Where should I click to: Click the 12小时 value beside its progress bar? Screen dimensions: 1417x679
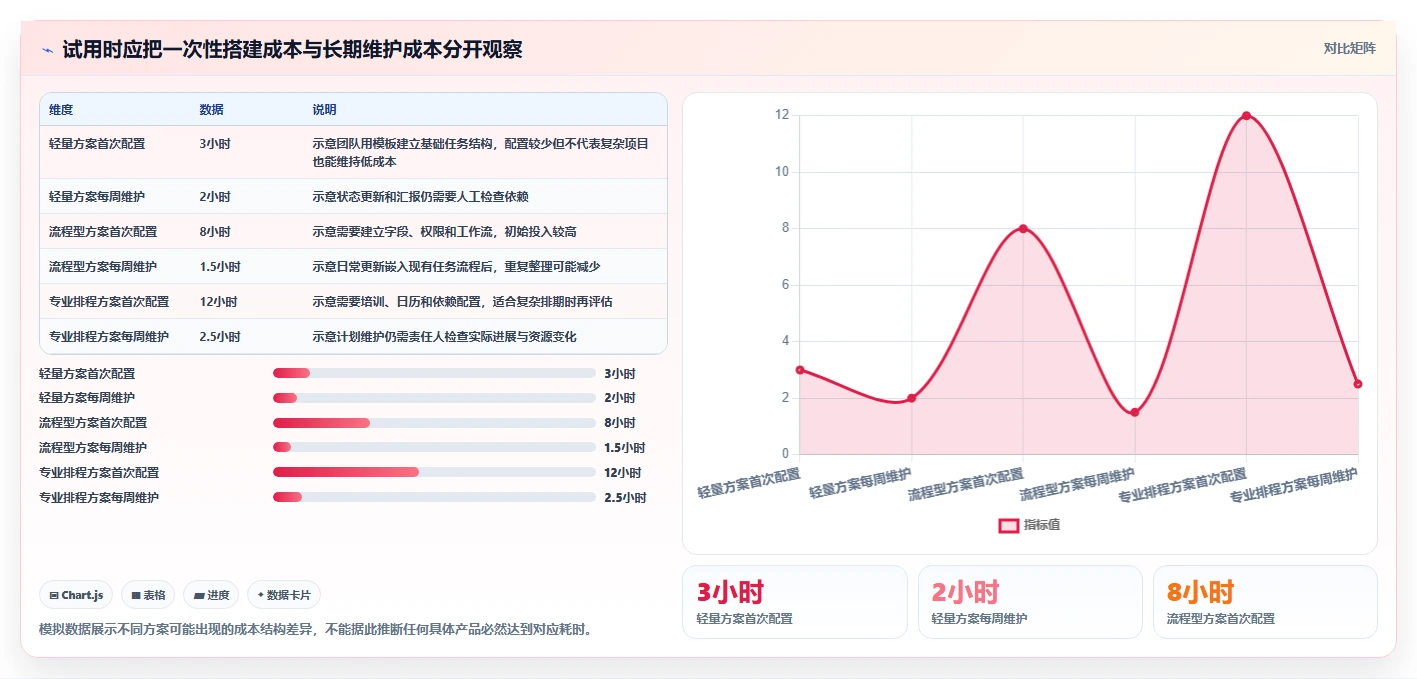pyautogui.click(x=623, y=472)
